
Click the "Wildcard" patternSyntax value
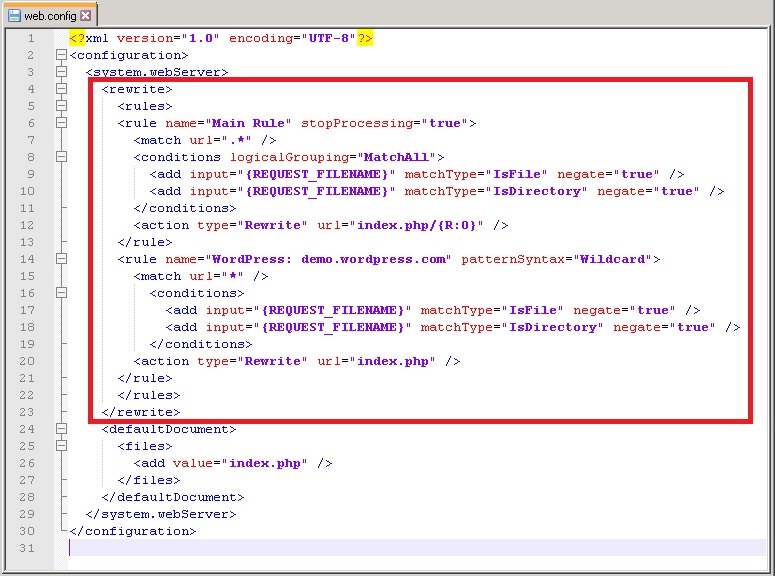[x=612, y=259]
